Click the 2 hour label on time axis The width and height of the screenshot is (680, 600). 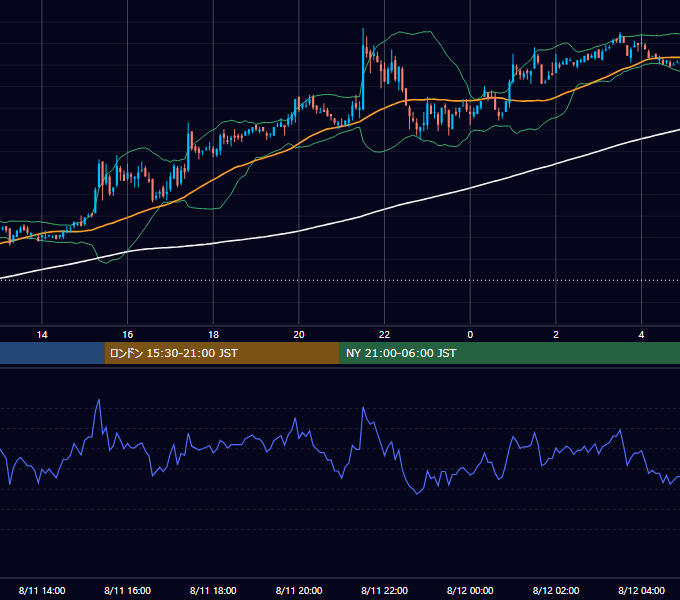coord(556,335)
